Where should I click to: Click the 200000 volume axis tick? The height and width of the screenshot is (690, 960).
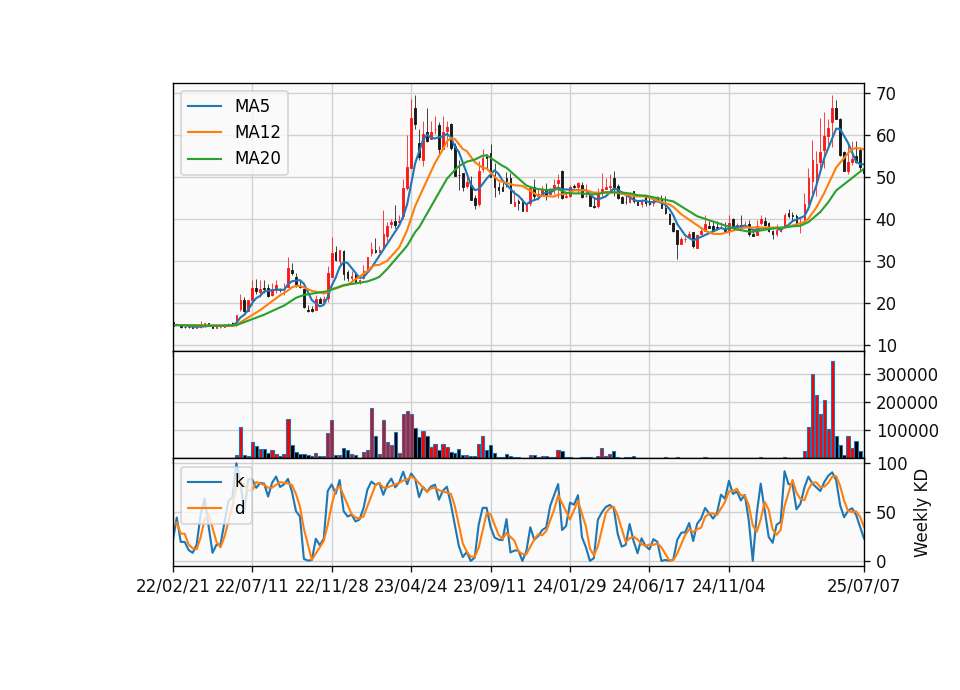click(907, 403)
